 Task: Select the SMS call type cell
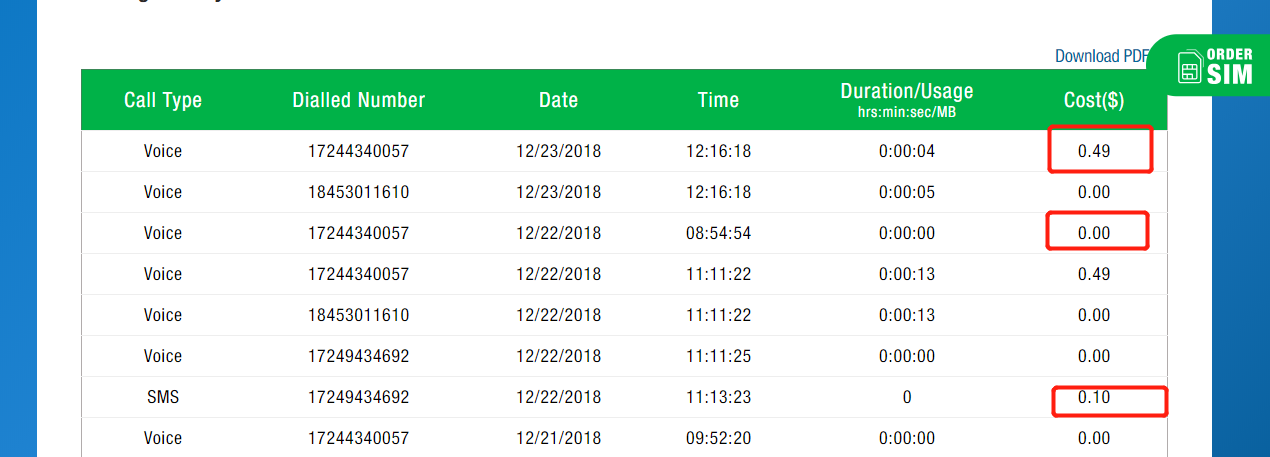pyautogui.click(x=163, y=397)
